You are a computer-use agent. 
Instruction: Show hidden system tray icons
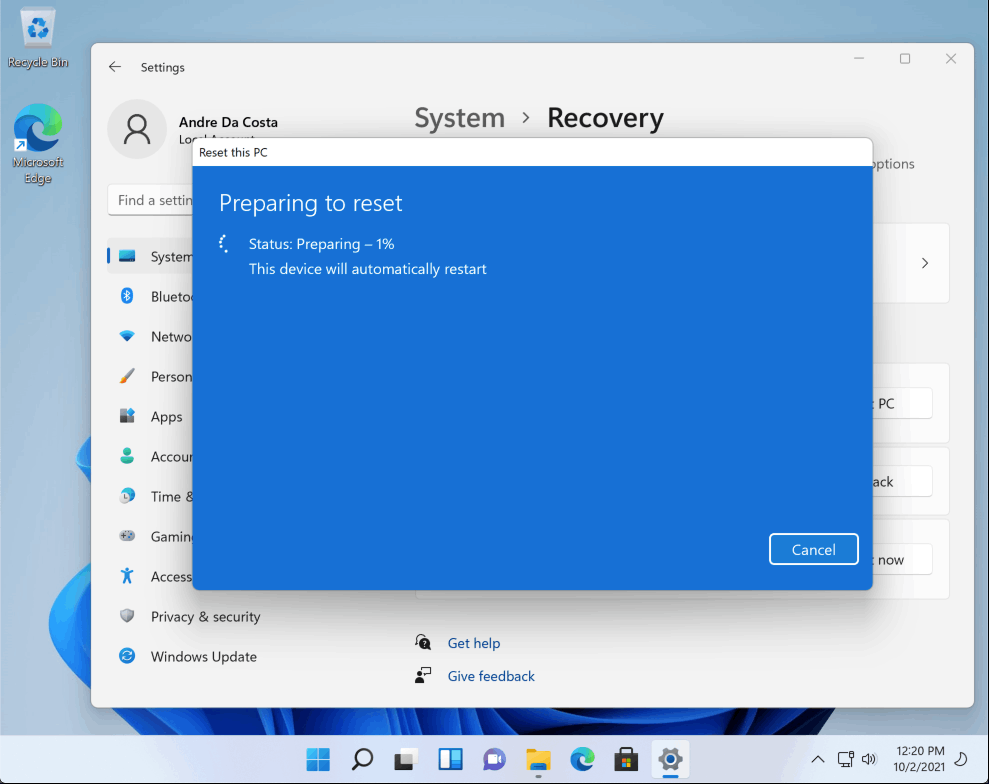coord(817,759)
